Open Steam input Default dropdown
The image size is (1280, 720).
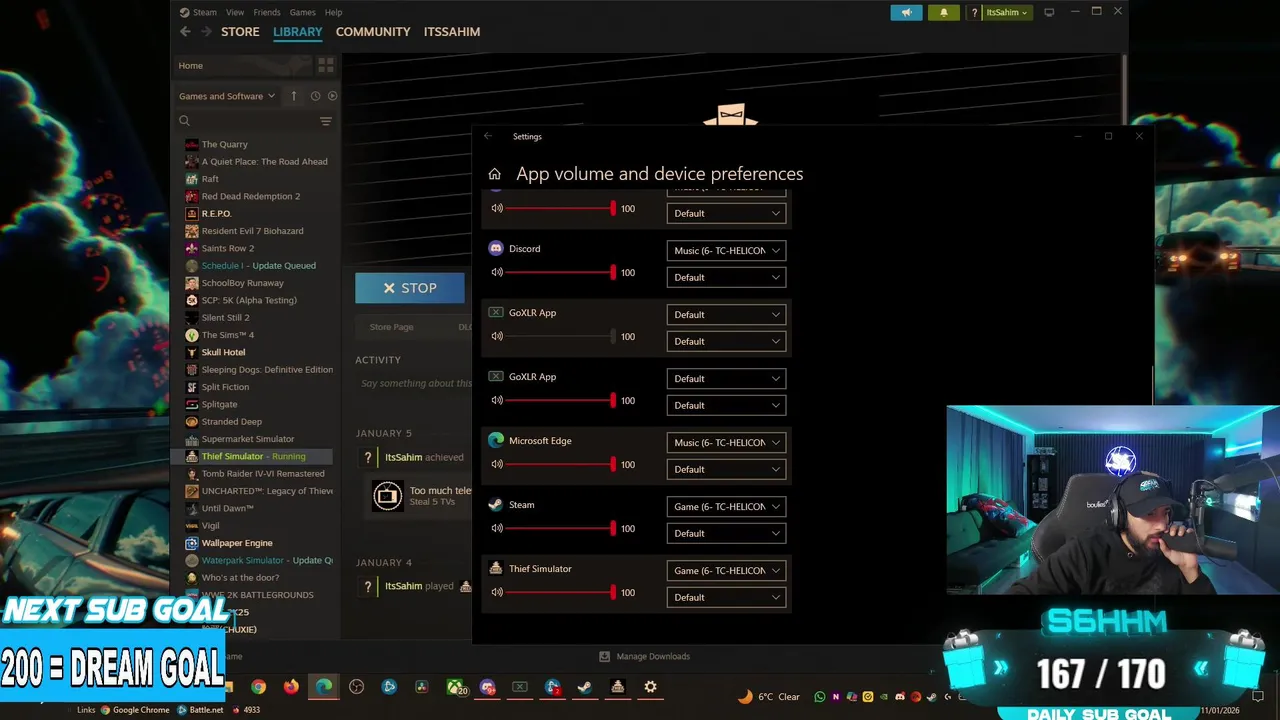click(726, 533)
